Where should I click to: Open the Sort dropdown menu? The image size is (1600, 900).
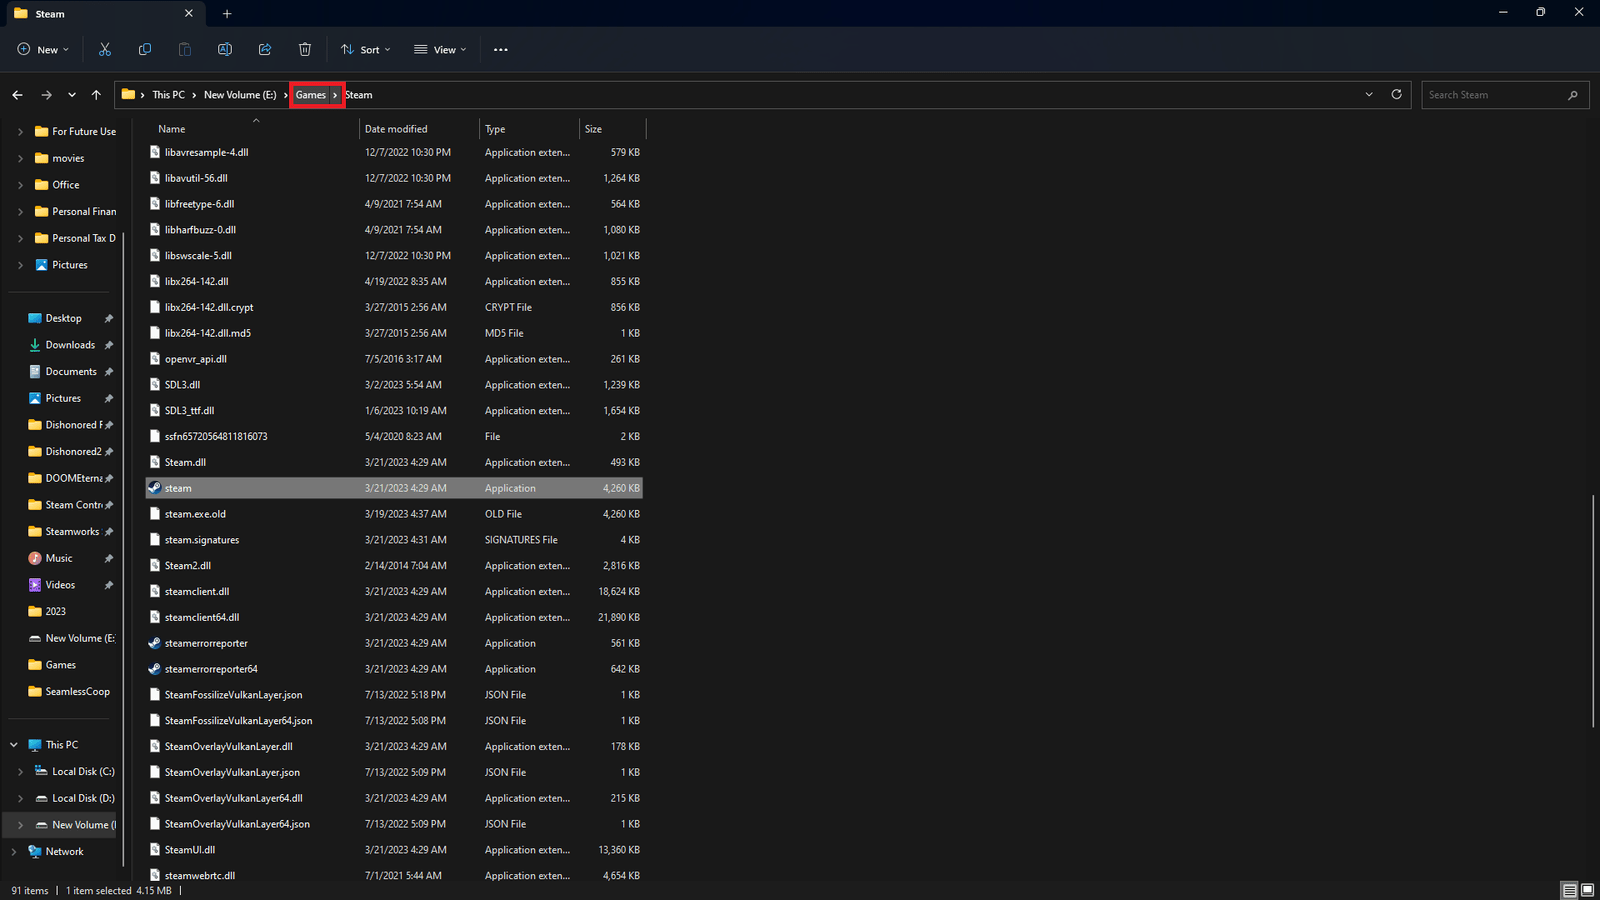pyautogui.click(x=365, y=50)
